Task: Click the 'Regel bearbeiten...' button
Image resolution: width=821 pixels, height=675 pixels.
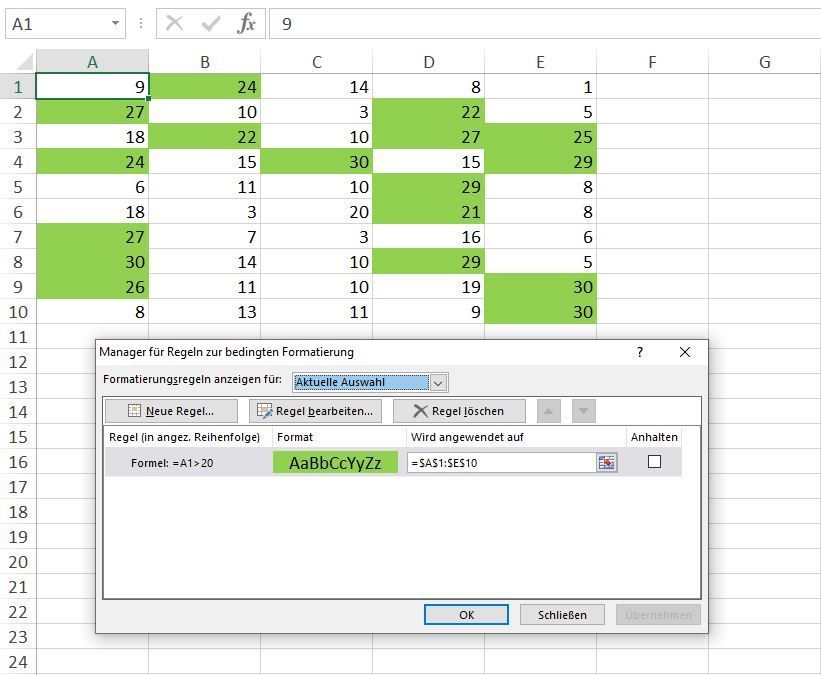Action: (315, 411)
